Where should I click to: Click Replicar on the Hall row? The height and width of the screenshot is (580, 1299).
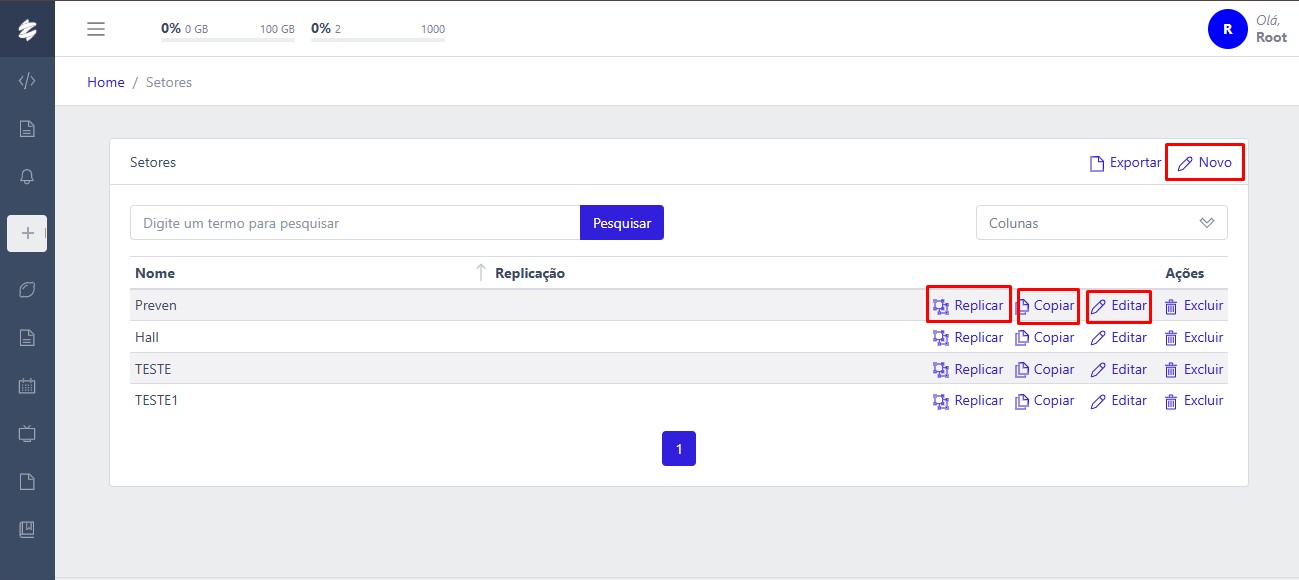pos(968,338)
